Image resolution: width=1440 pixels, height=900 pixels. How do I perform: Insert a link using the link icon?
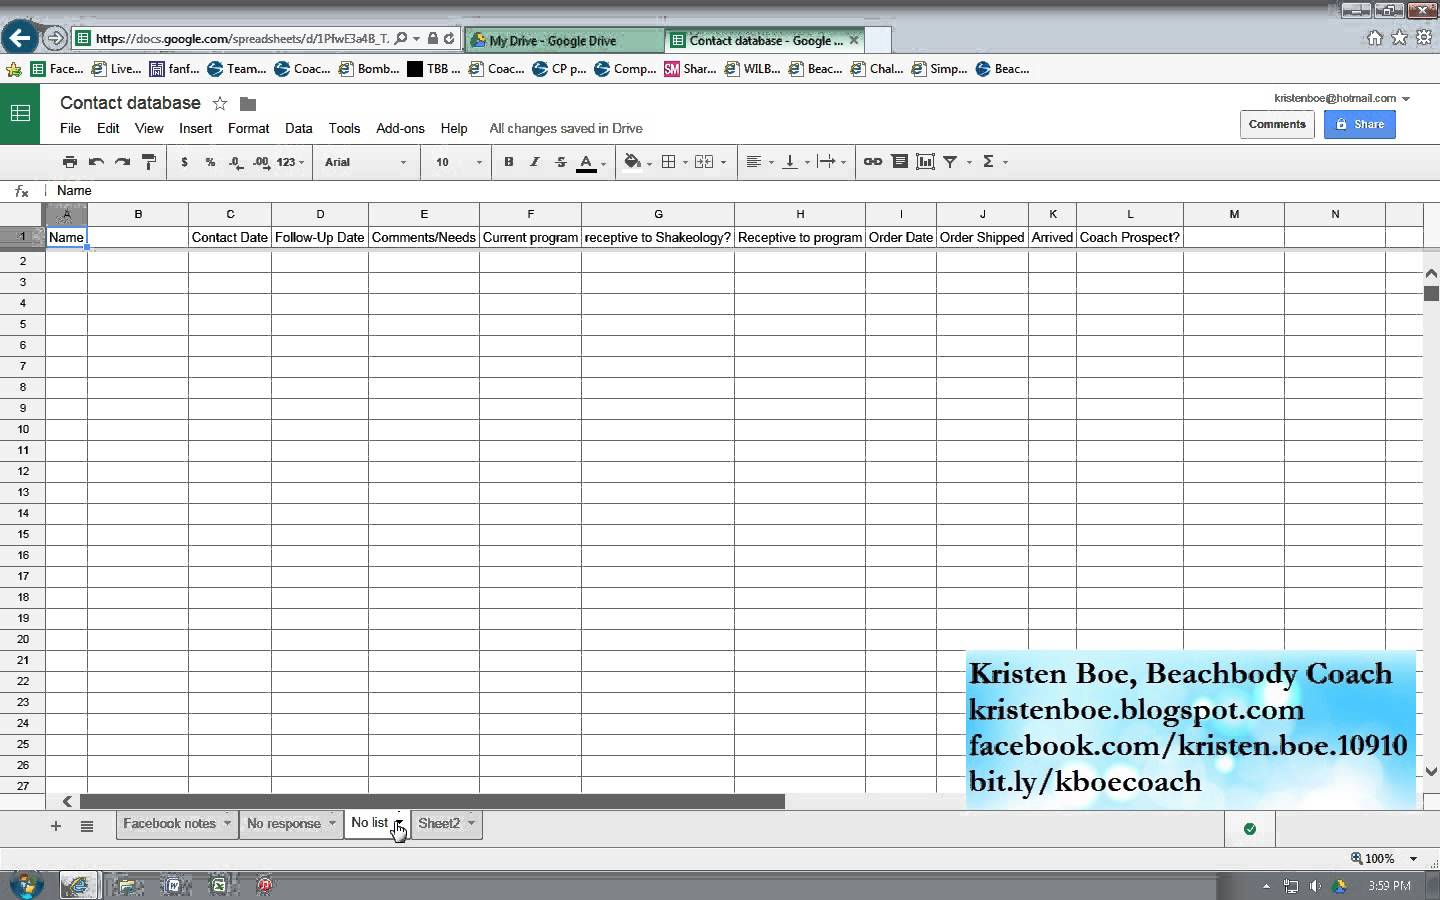(873, 162)
